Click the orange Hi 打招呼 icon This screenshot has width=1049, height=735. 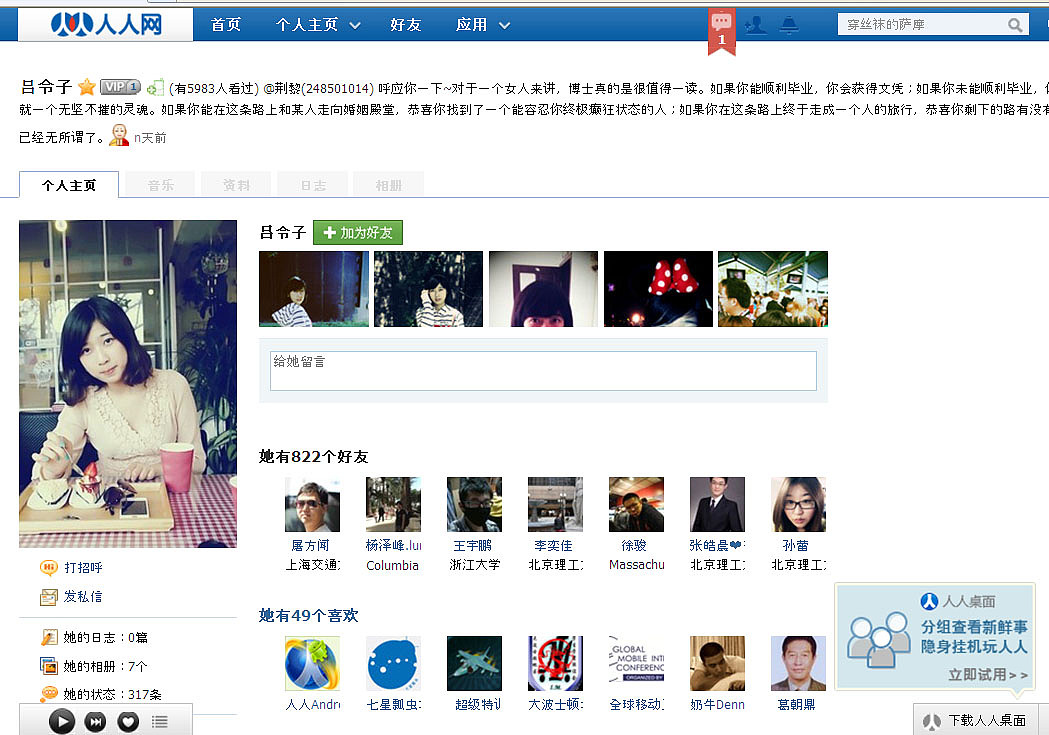click(x=48, y=568)
